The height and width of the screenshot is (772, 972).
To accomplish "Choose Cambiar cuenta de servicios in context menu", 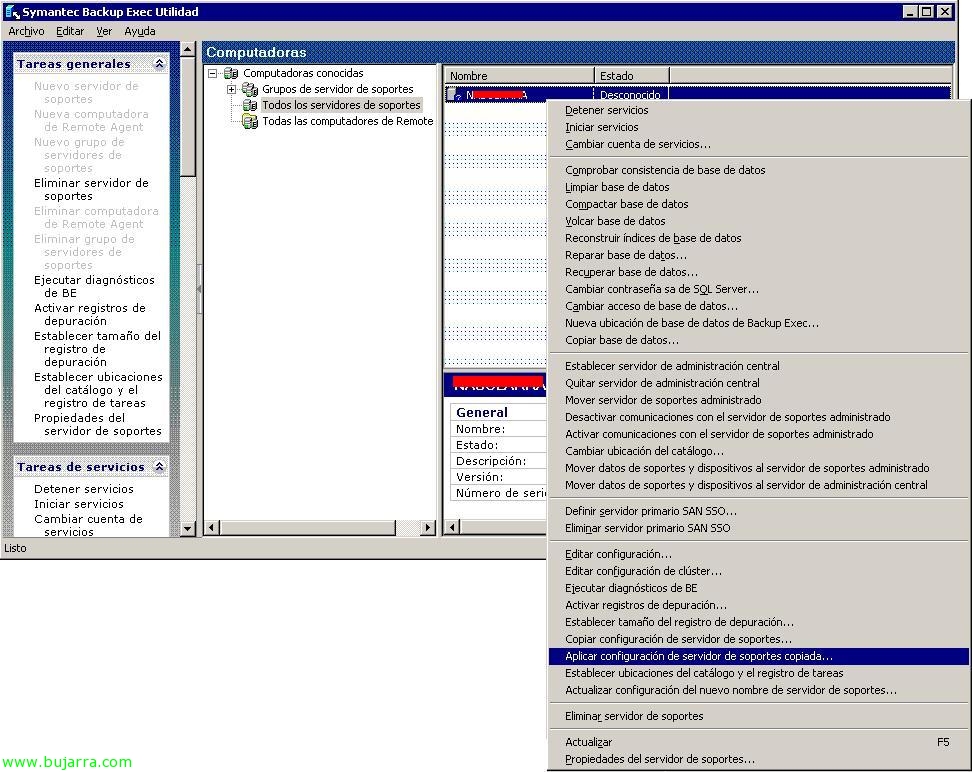I will 759,144.
